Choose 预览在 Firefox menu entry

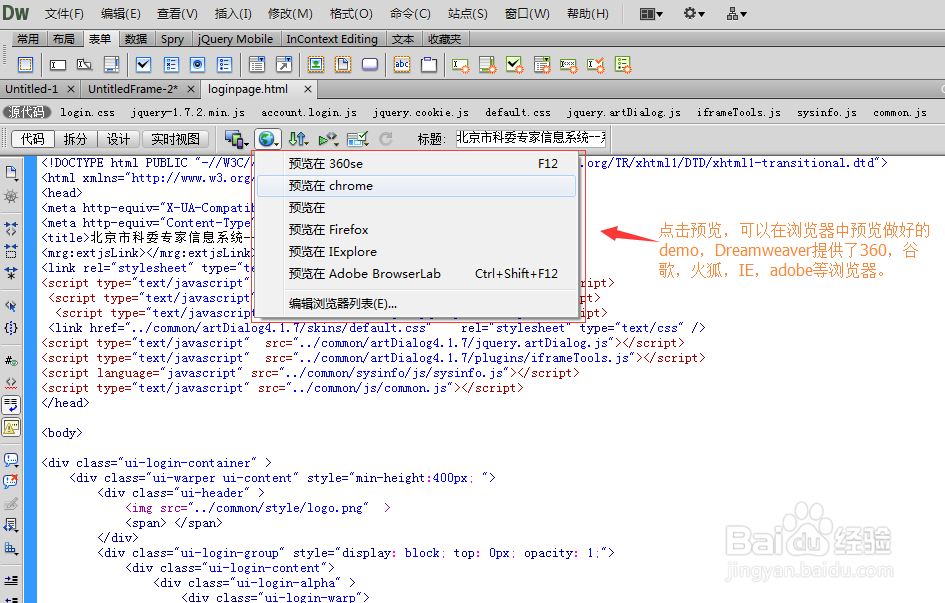click(416, 230)
